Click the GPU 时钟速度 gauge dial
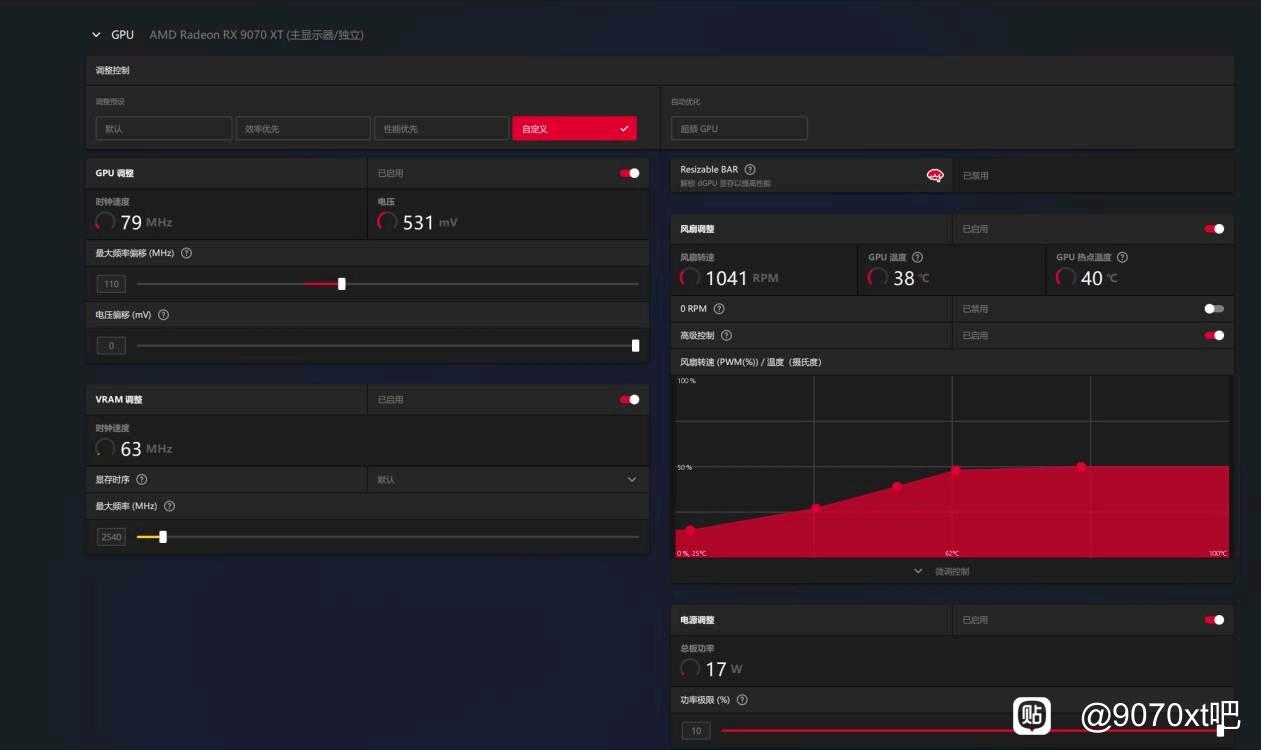Screen dimensions: 1261x750 [105, 222]
